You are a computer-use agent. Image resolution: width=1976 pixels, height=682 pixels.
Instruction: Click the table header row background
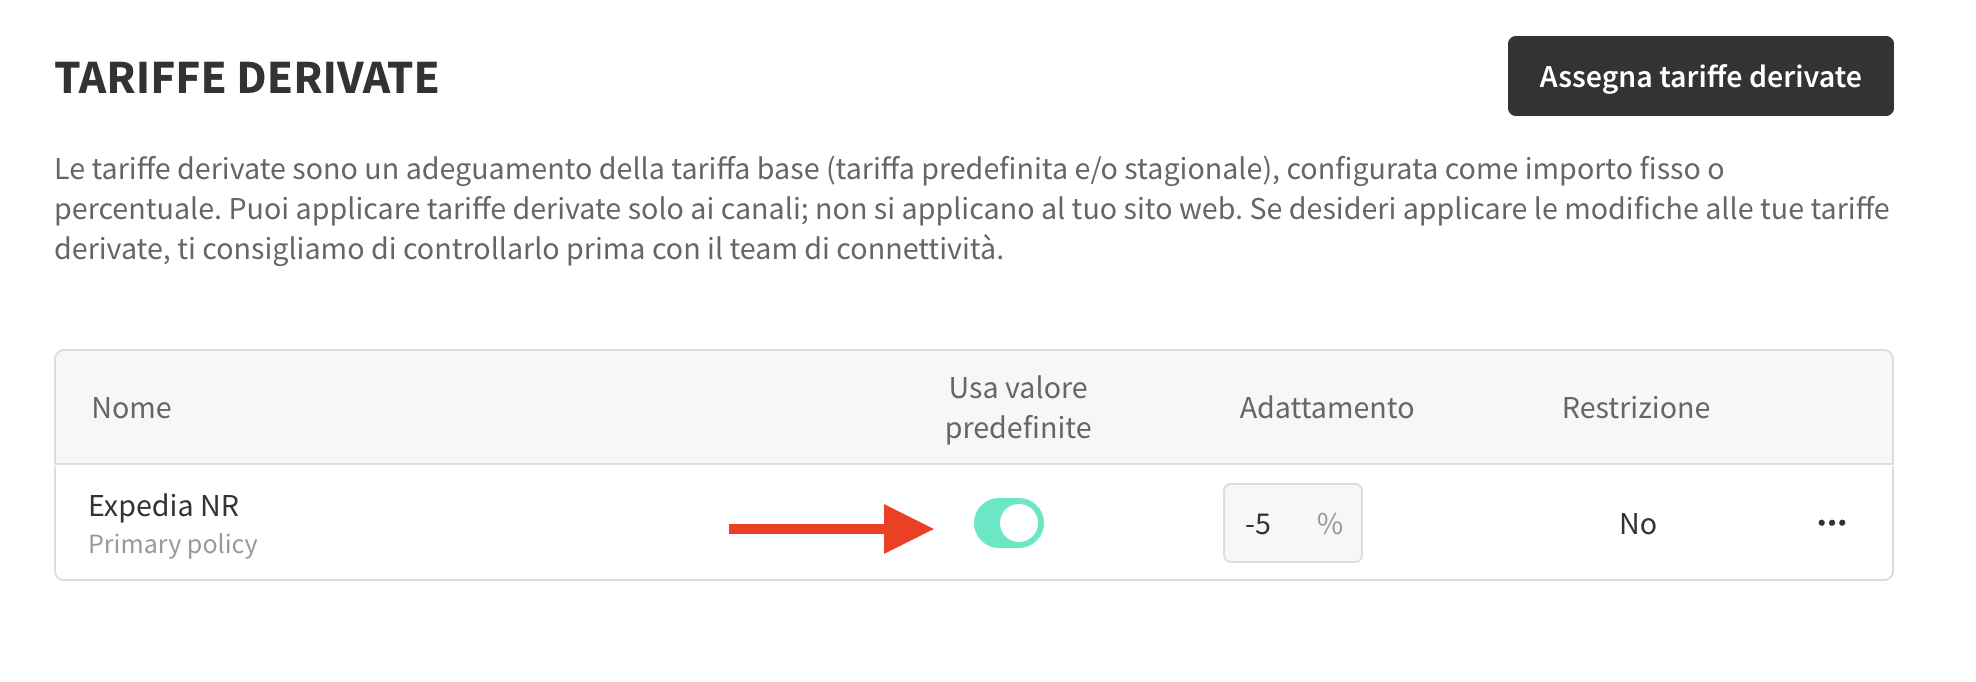point(974,407)
